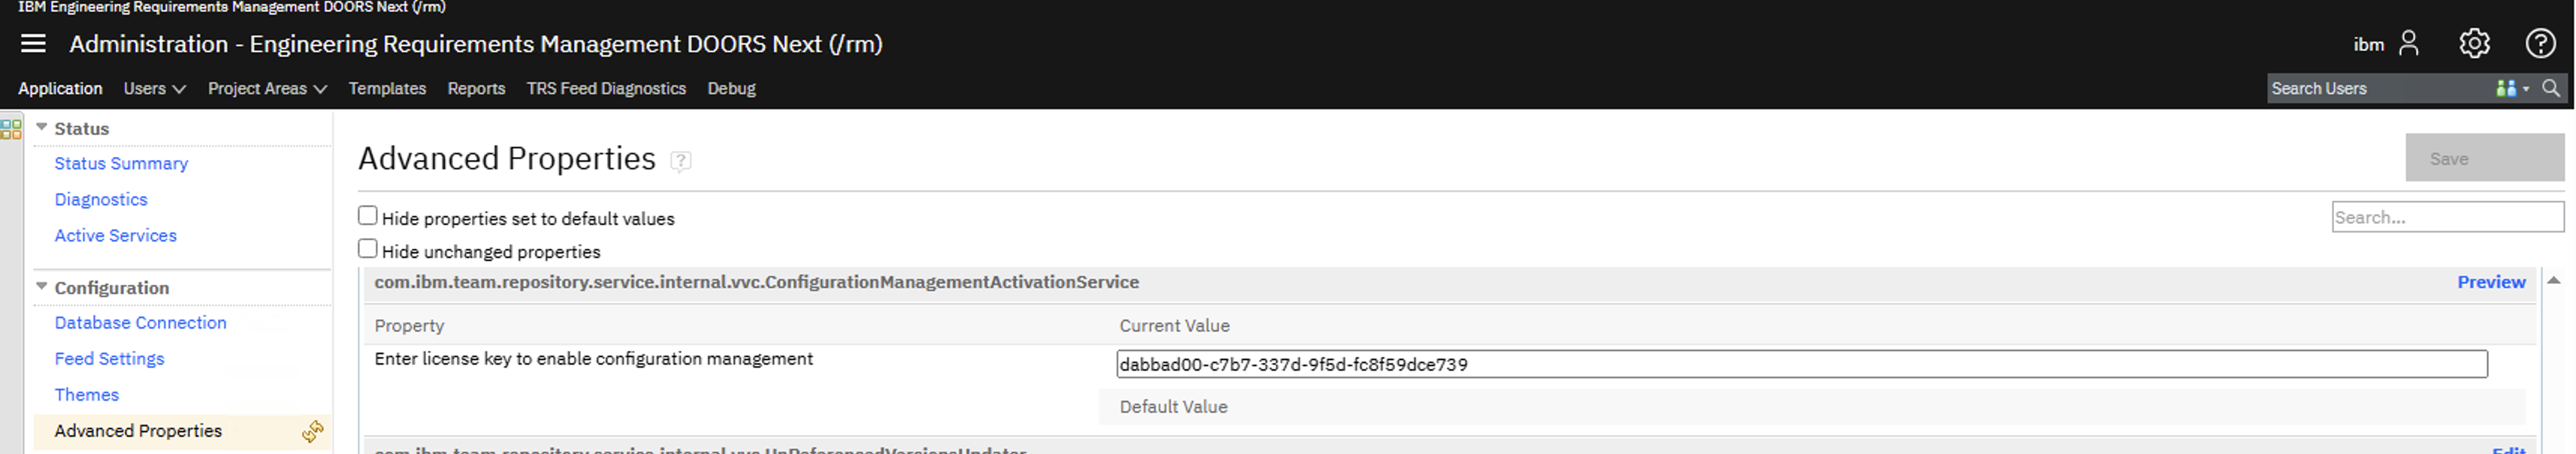Enable Hide properties set to default values
Image resolution: width=2576 pixels, height=454 pixels.
(368, 216)
